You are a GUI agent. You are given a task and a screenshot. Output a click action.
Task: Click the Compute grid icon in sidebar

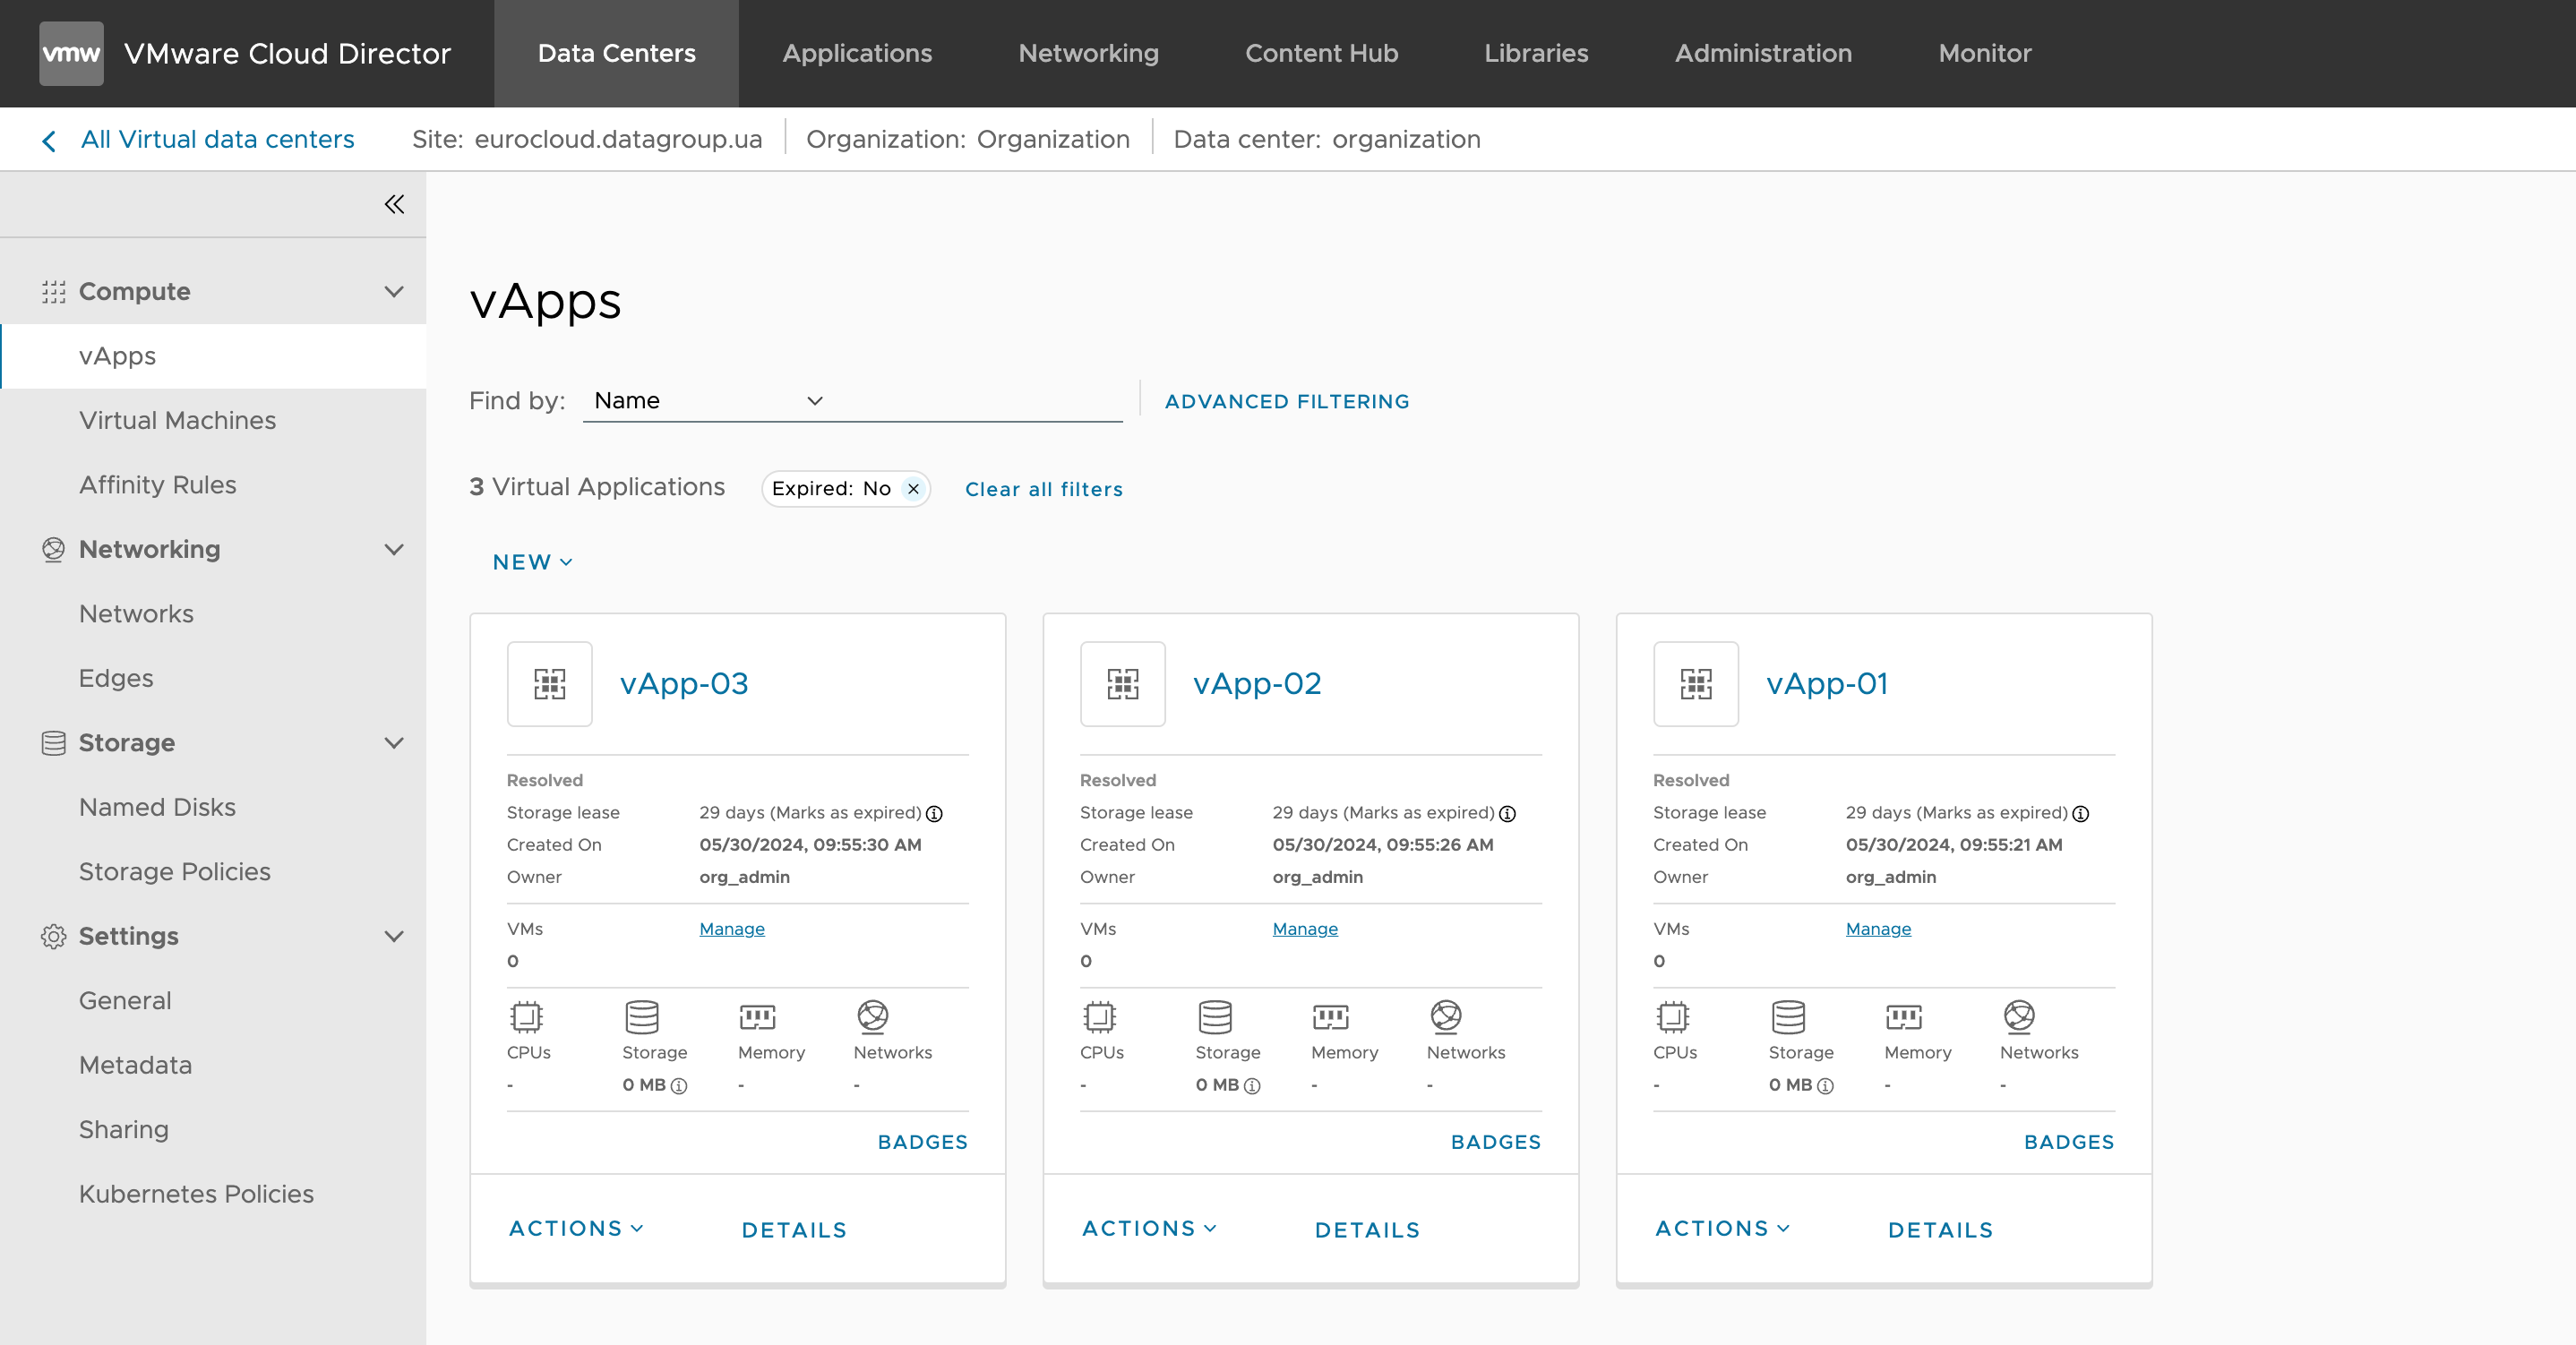[x=54, y=292]
